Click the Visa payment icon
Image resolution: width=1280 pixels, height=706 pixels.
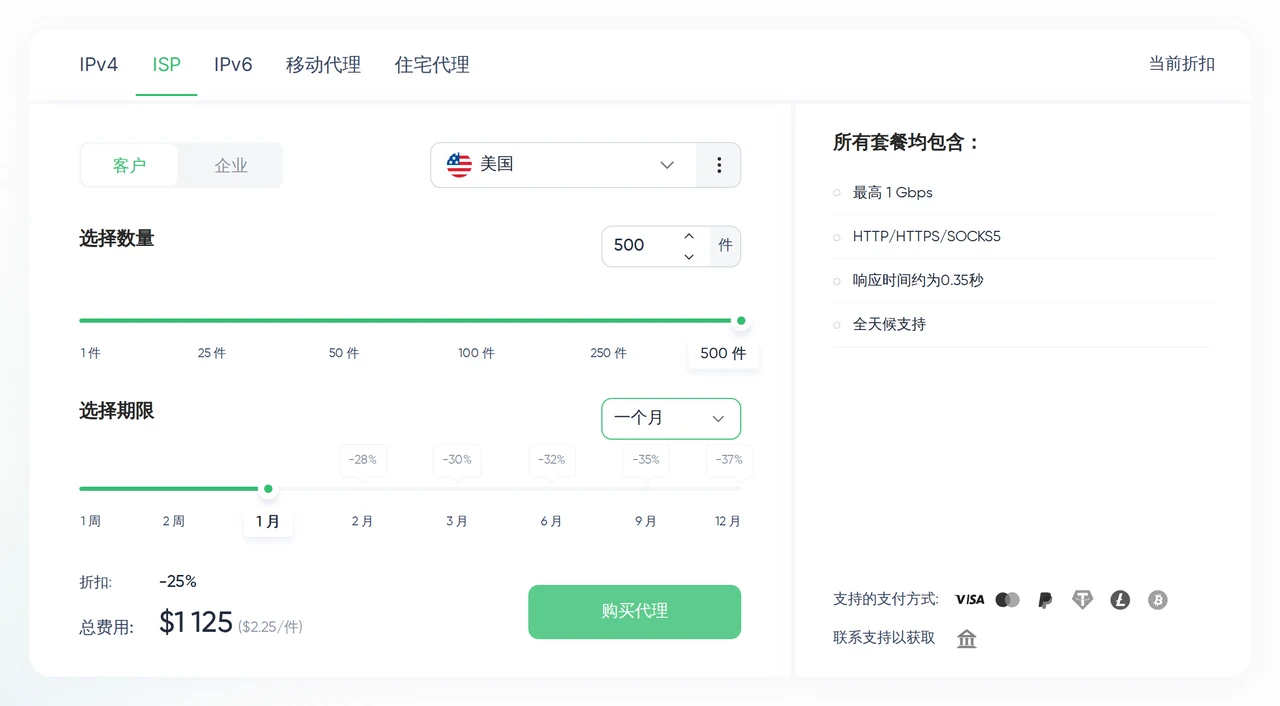pos(969,600)
